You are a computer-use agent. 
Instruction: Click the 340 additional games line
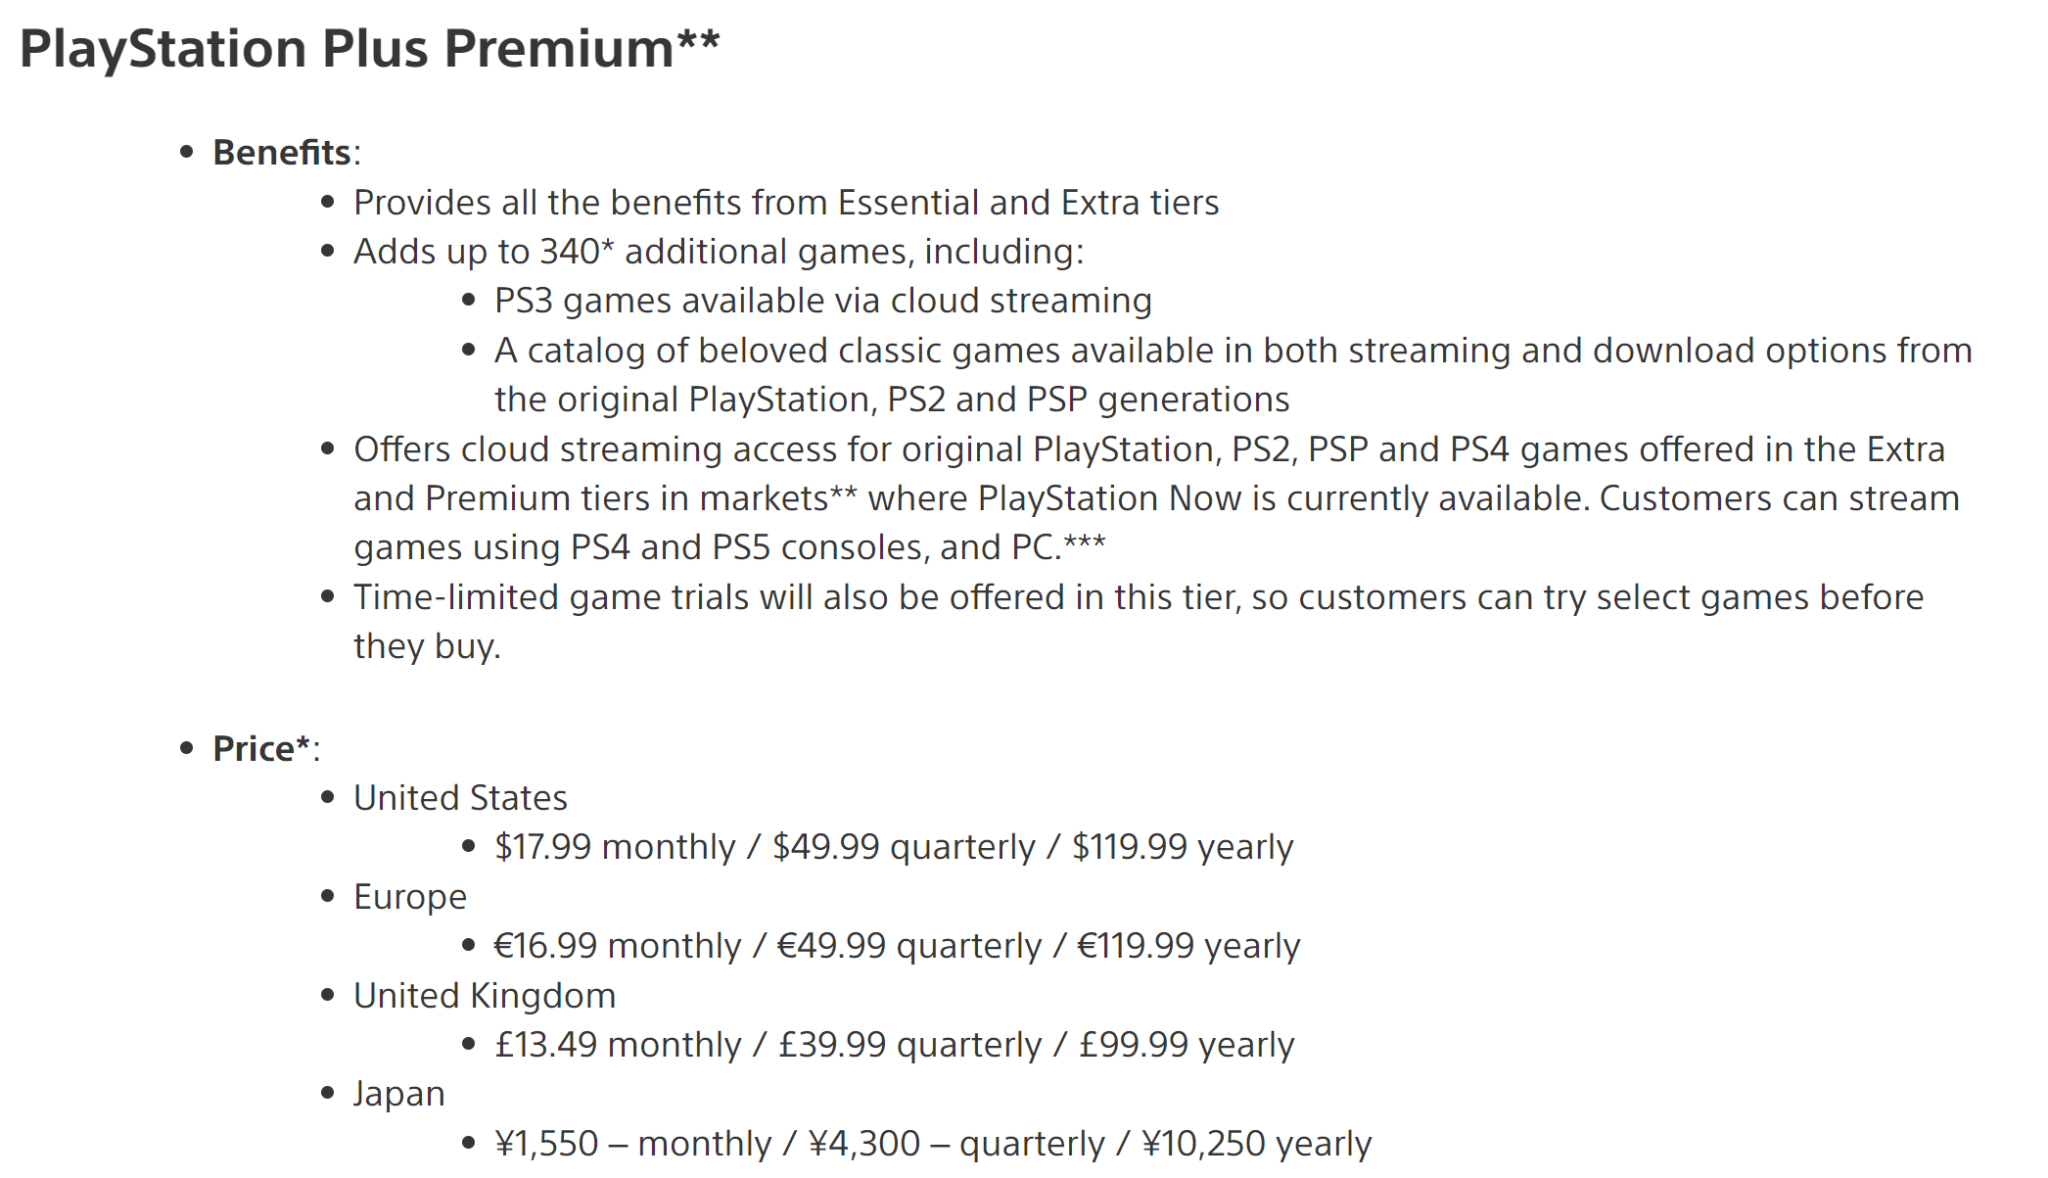pos(718,251)
